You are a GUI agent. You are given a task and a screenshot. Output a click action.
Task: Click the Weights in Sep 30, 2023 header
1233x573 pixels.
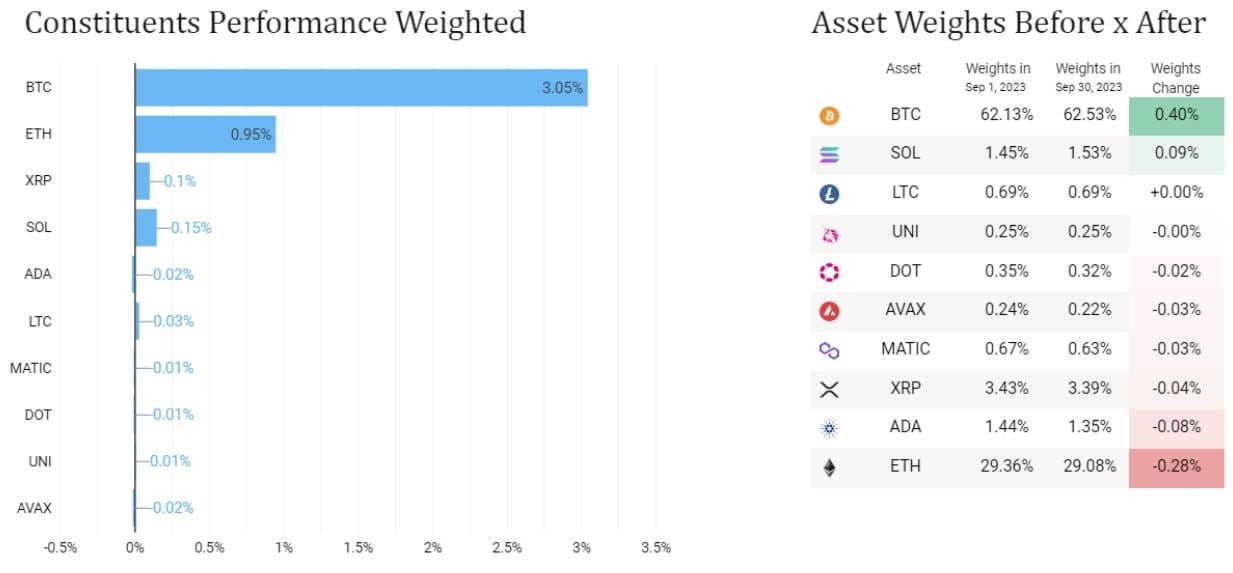pyautogui.click(x=1087, y=76)
